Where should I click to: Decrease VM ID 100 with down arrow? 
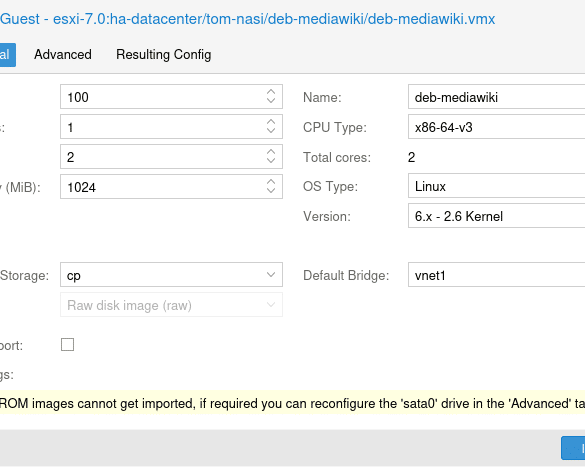pyautogui.click(x=271, y=101)
